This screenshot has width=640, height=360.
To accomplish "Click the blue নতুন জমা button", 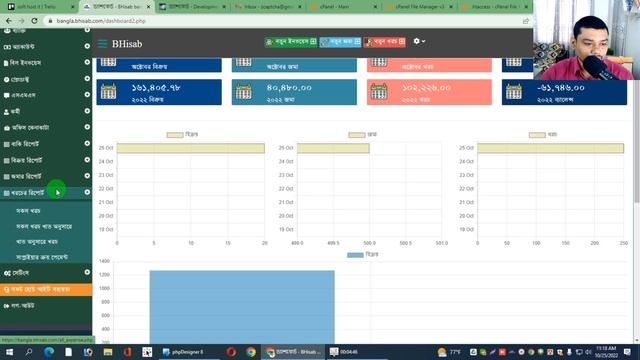I will point(340,42).
